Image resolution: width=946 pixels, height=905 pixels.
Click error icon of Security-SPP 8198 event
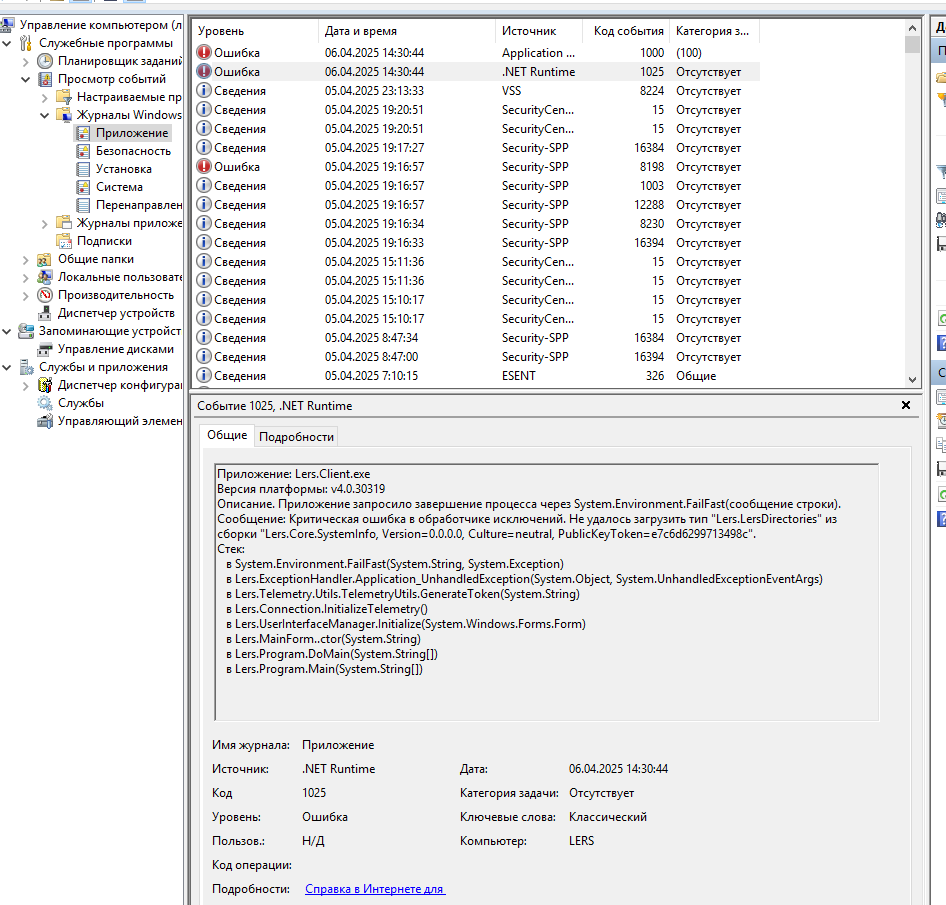click(x=204, y=167)
